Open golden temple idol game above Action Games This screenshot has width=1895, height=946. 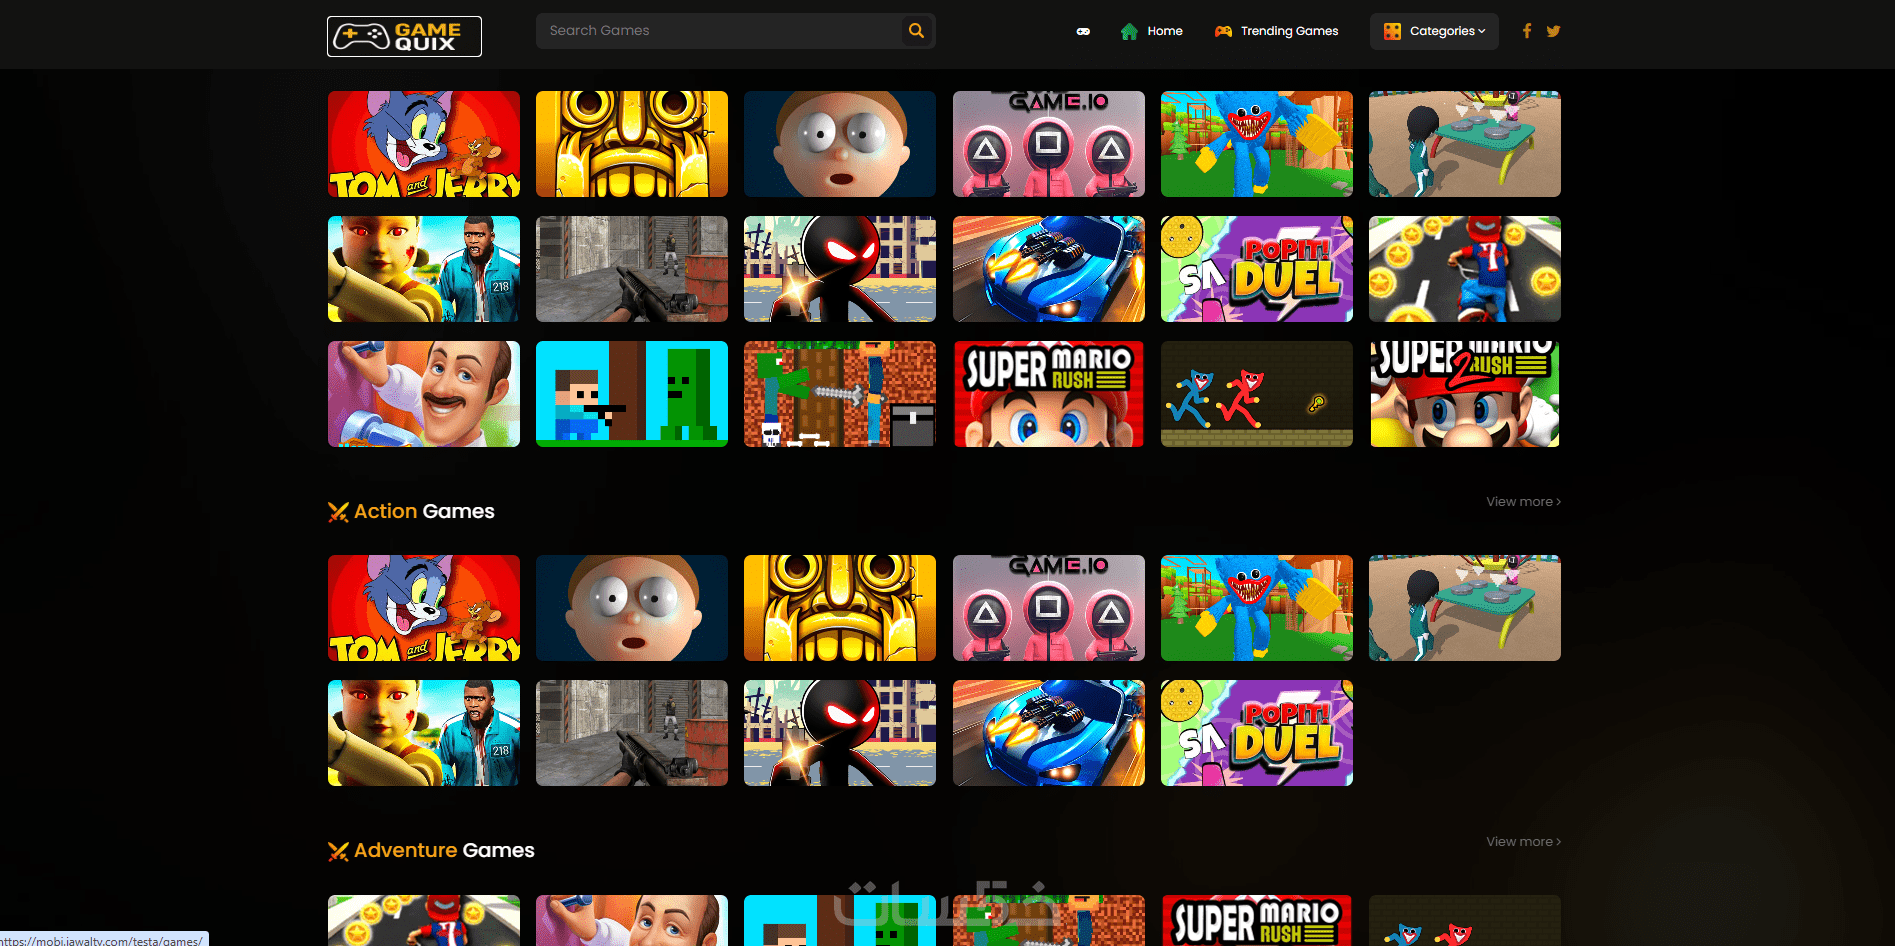point(632,144)
